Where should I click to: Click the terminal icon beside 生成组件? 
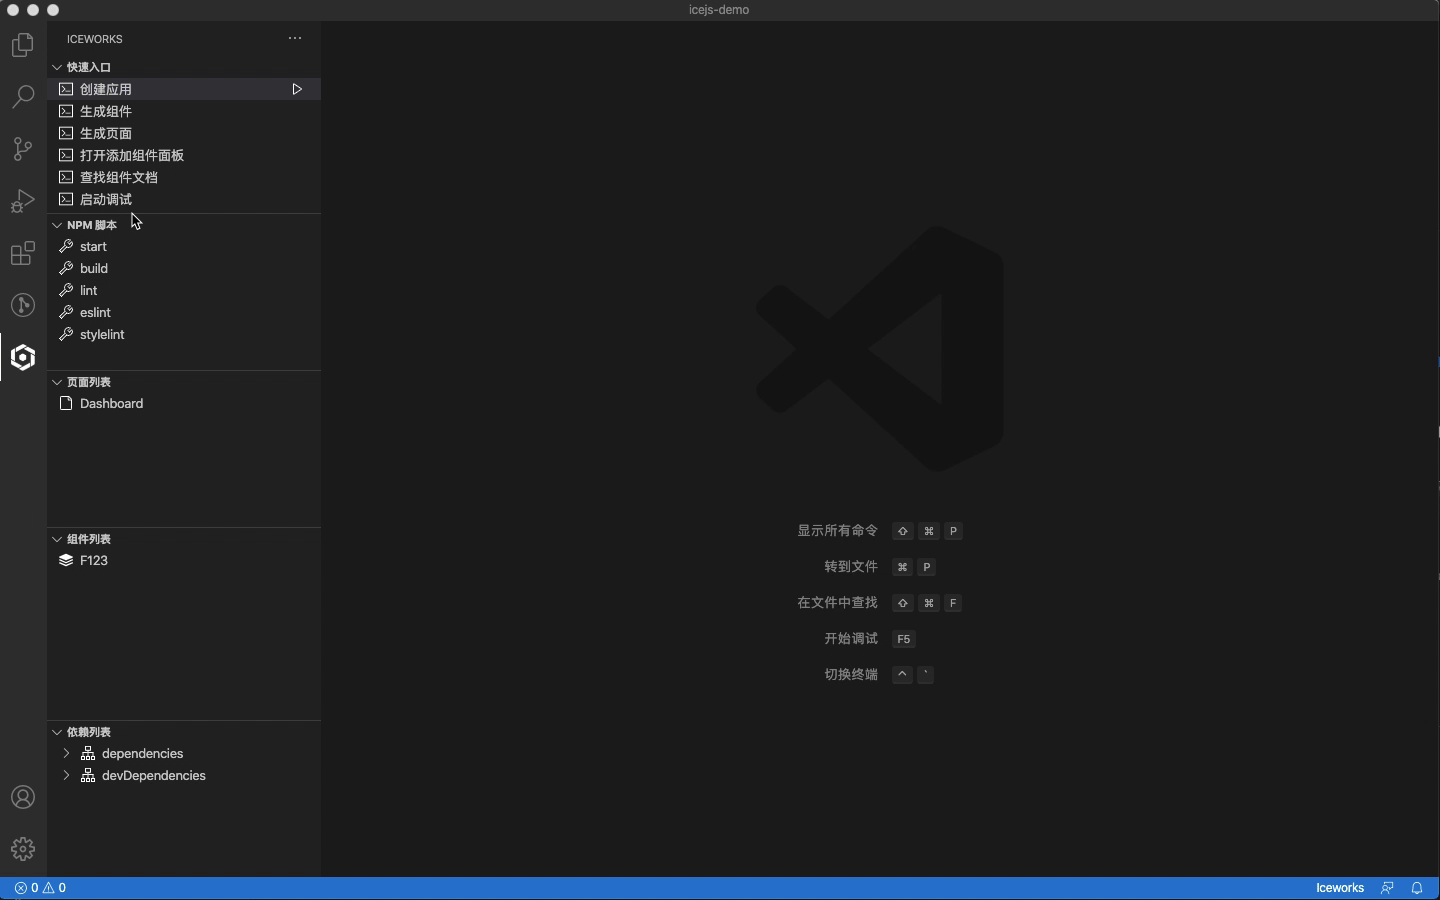[x=66, y=111]
